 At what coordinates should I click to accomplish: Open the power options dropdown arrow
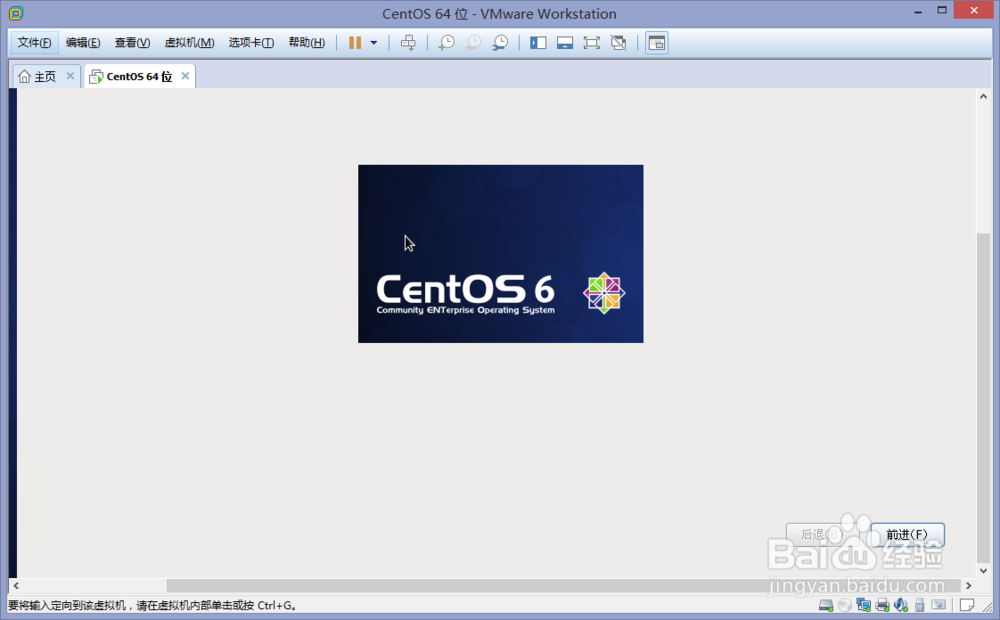[374, 43]
